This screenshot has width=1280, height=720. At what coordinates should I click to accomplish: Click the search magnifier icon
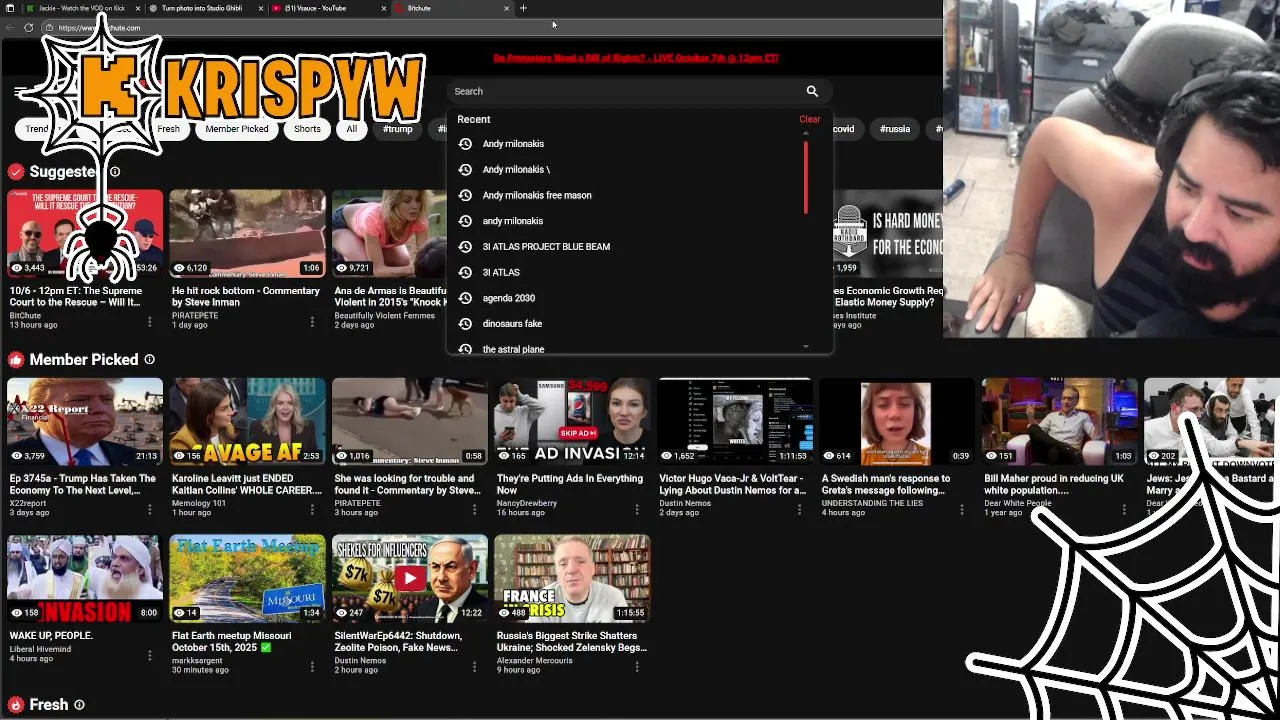click(x=812, y=91)
